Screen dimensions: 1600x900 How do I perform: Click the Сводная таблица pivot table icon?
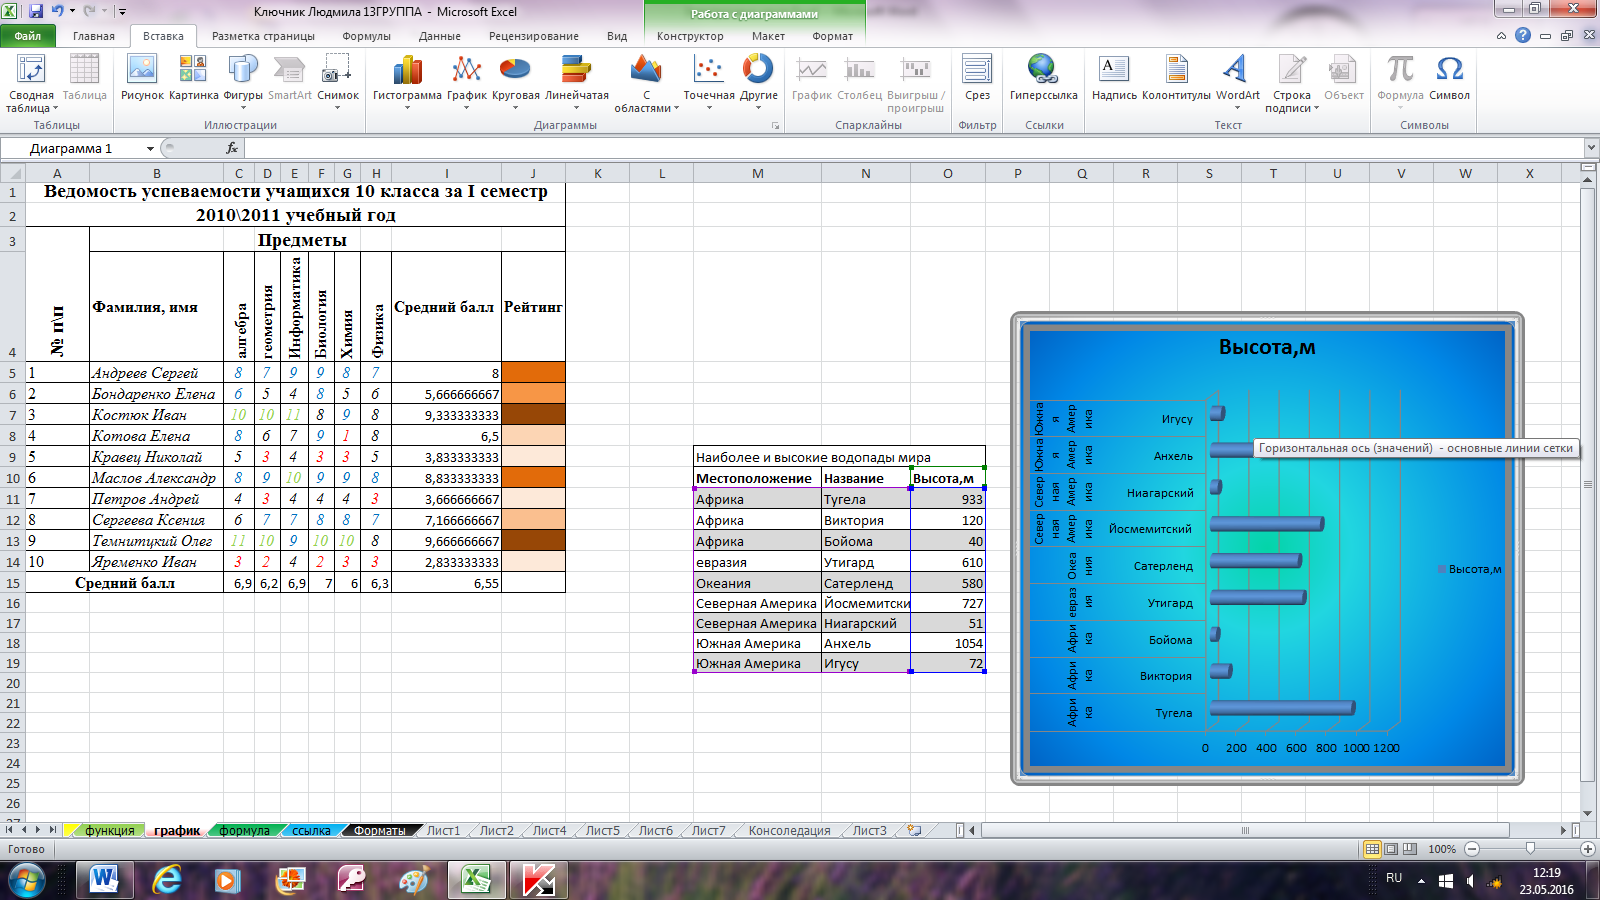pyautogui.click(x=31, y=80)
